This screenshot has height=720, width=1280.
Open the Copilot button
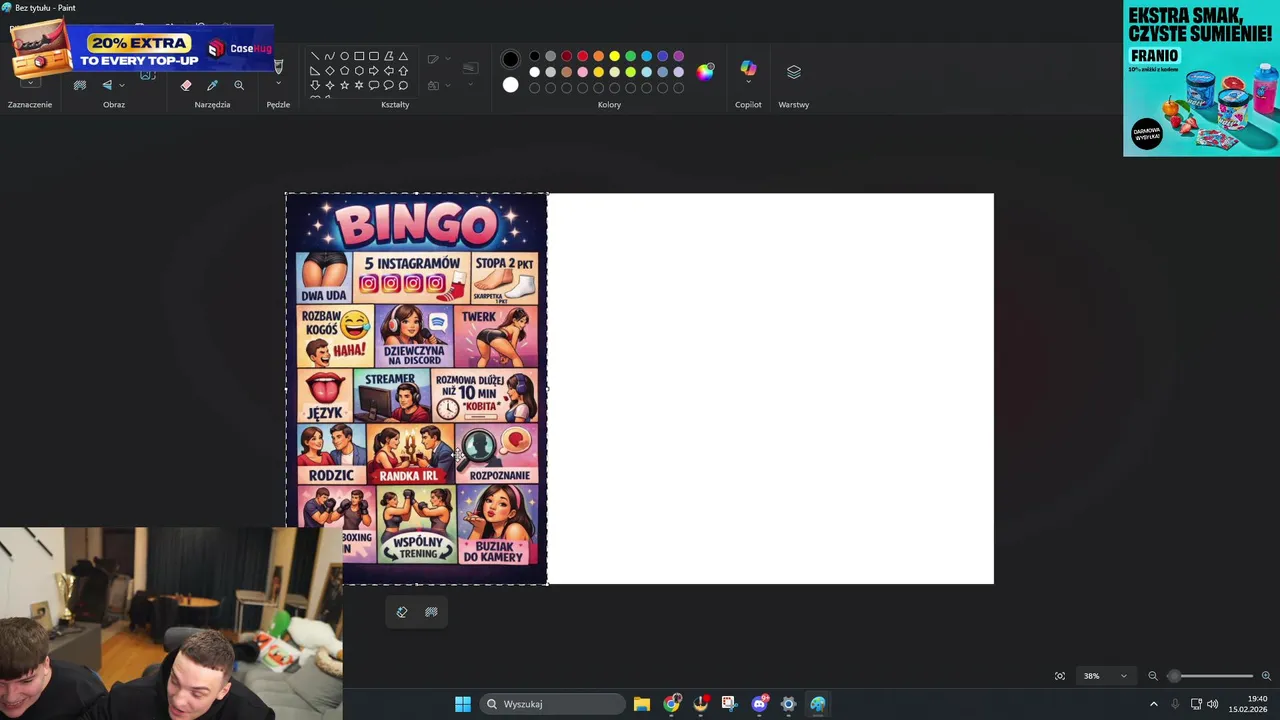[748, 68]
